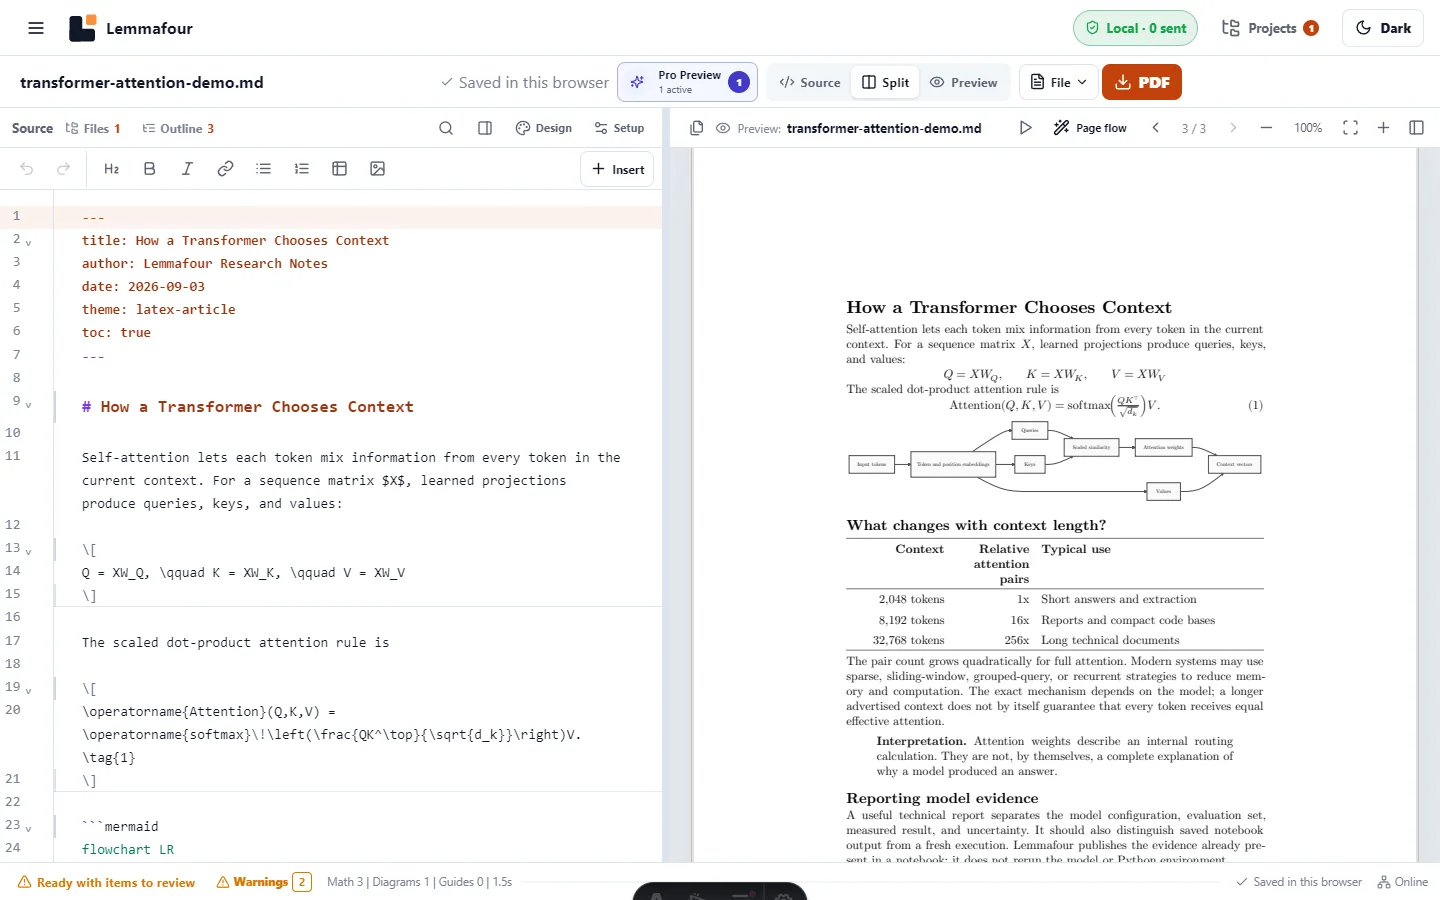Click the '32,768 tokens' table cell
The width and height of the screenshot is (1440, 900).
click(908, 640)
